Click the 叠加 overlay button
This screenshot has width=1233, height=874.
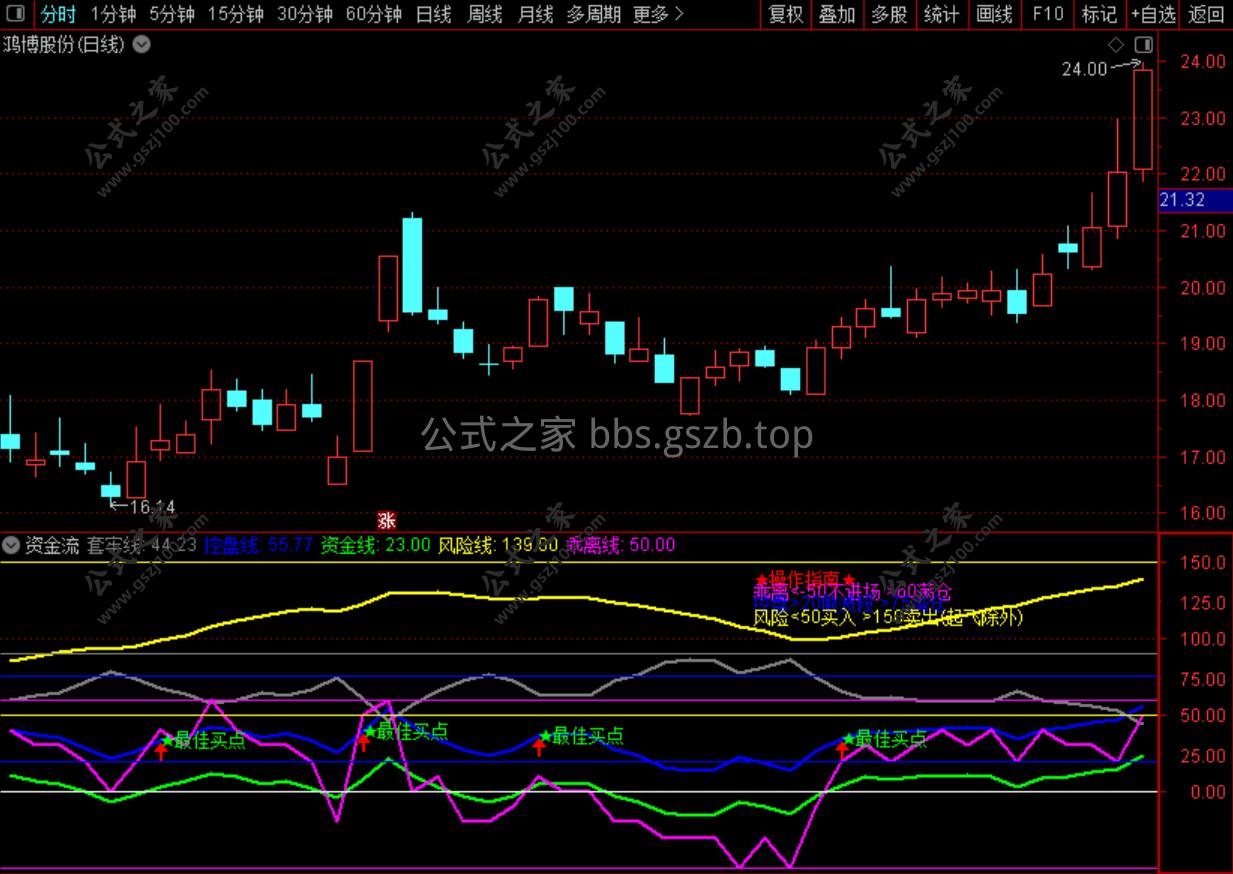837,14
